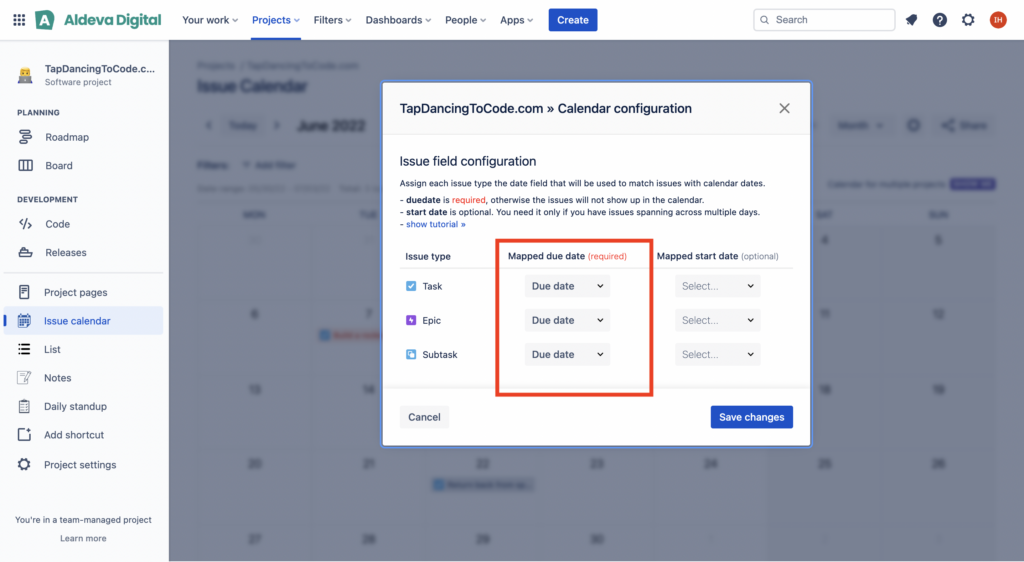Open List in the sidebar
This screenshot has width=1024, height=562.
(52, 349)
